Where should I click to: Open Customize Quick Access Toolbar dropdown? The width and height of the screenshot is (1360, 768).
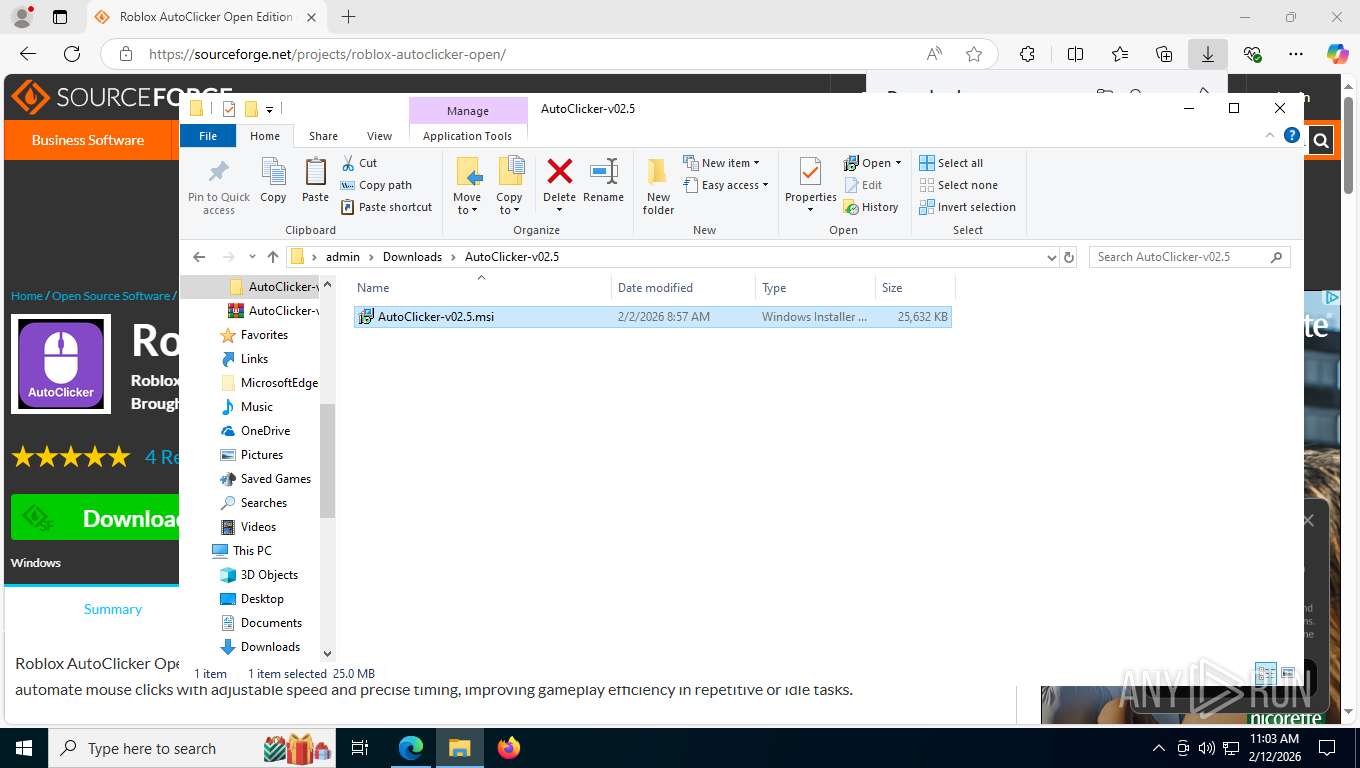[269, 109]
